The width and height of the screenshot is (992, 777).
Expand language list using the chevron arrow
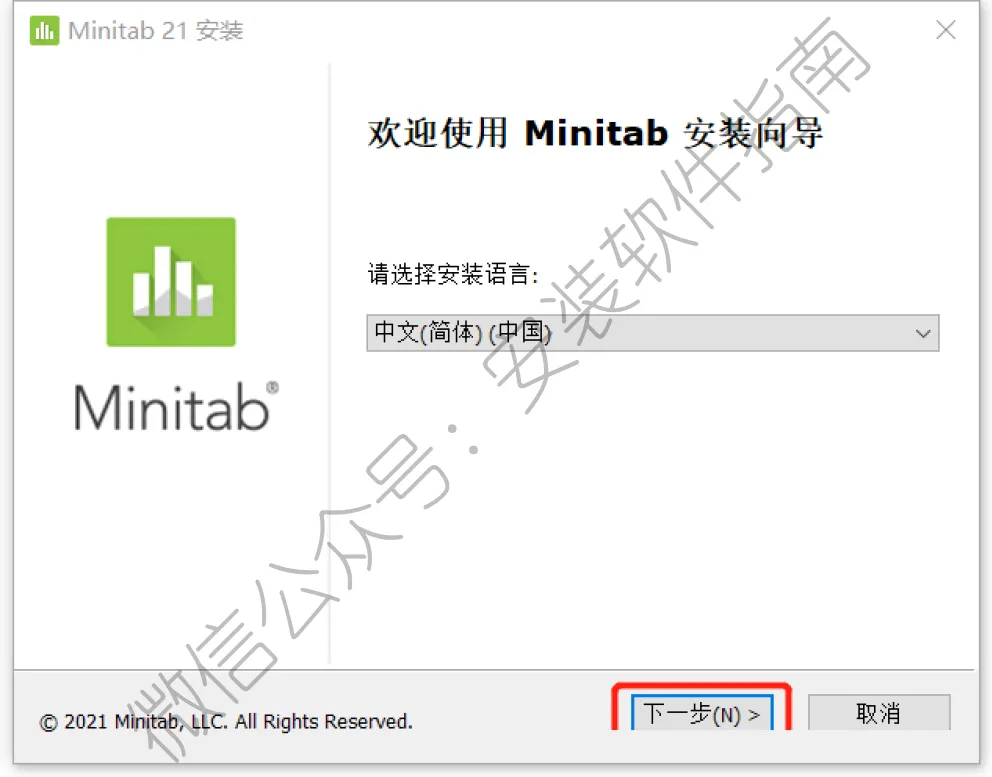click(x=923, y=333)
